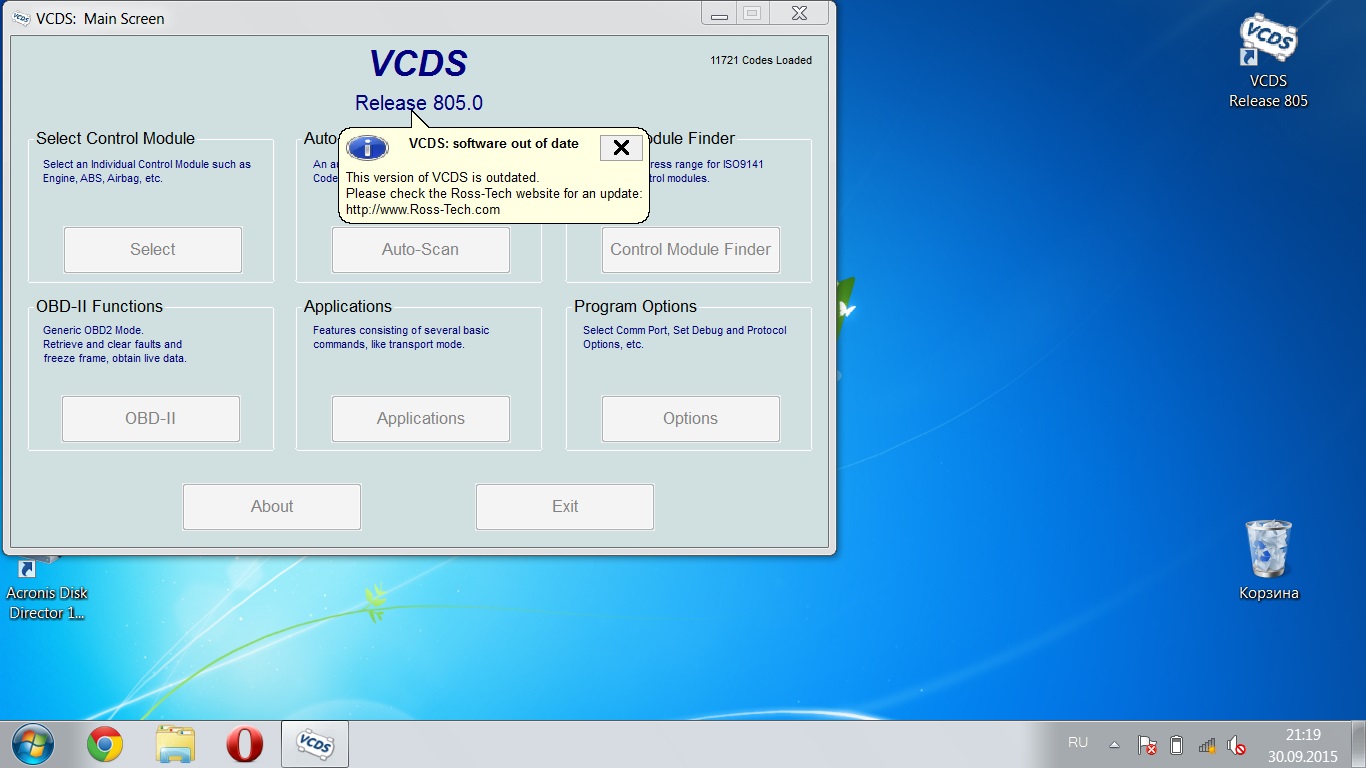Launch Google Chrome from taskbar
Screen dimensions: 1366x768
pos(105,745)
